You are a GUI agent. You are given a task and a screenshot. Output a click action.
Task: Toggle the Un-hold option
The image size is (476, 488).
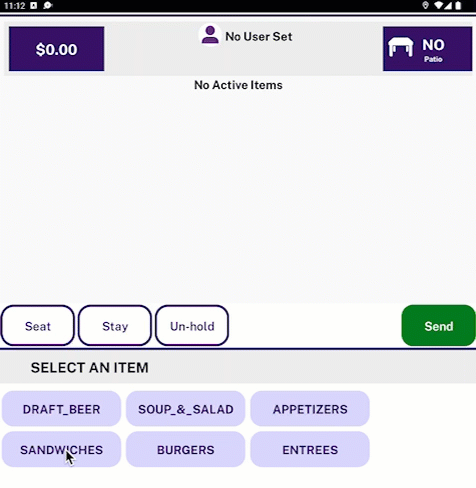[192, 325]
